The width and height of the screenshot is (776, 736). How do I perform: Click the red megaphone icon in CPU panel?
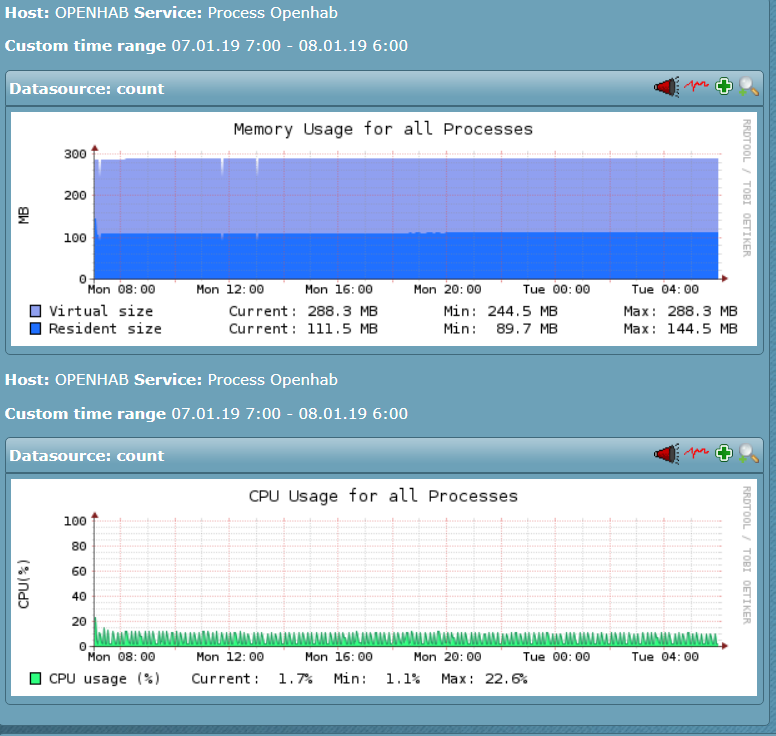point(666,454)
